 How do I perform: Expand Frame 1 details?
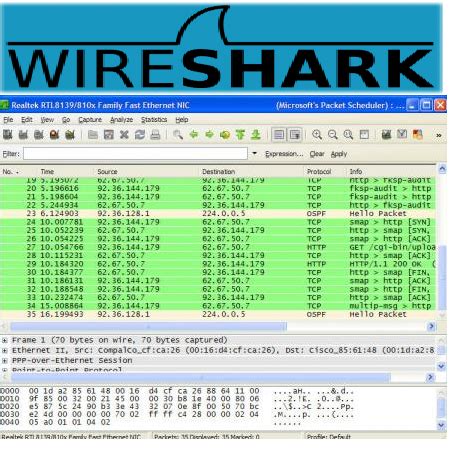(x=5, y=341)
